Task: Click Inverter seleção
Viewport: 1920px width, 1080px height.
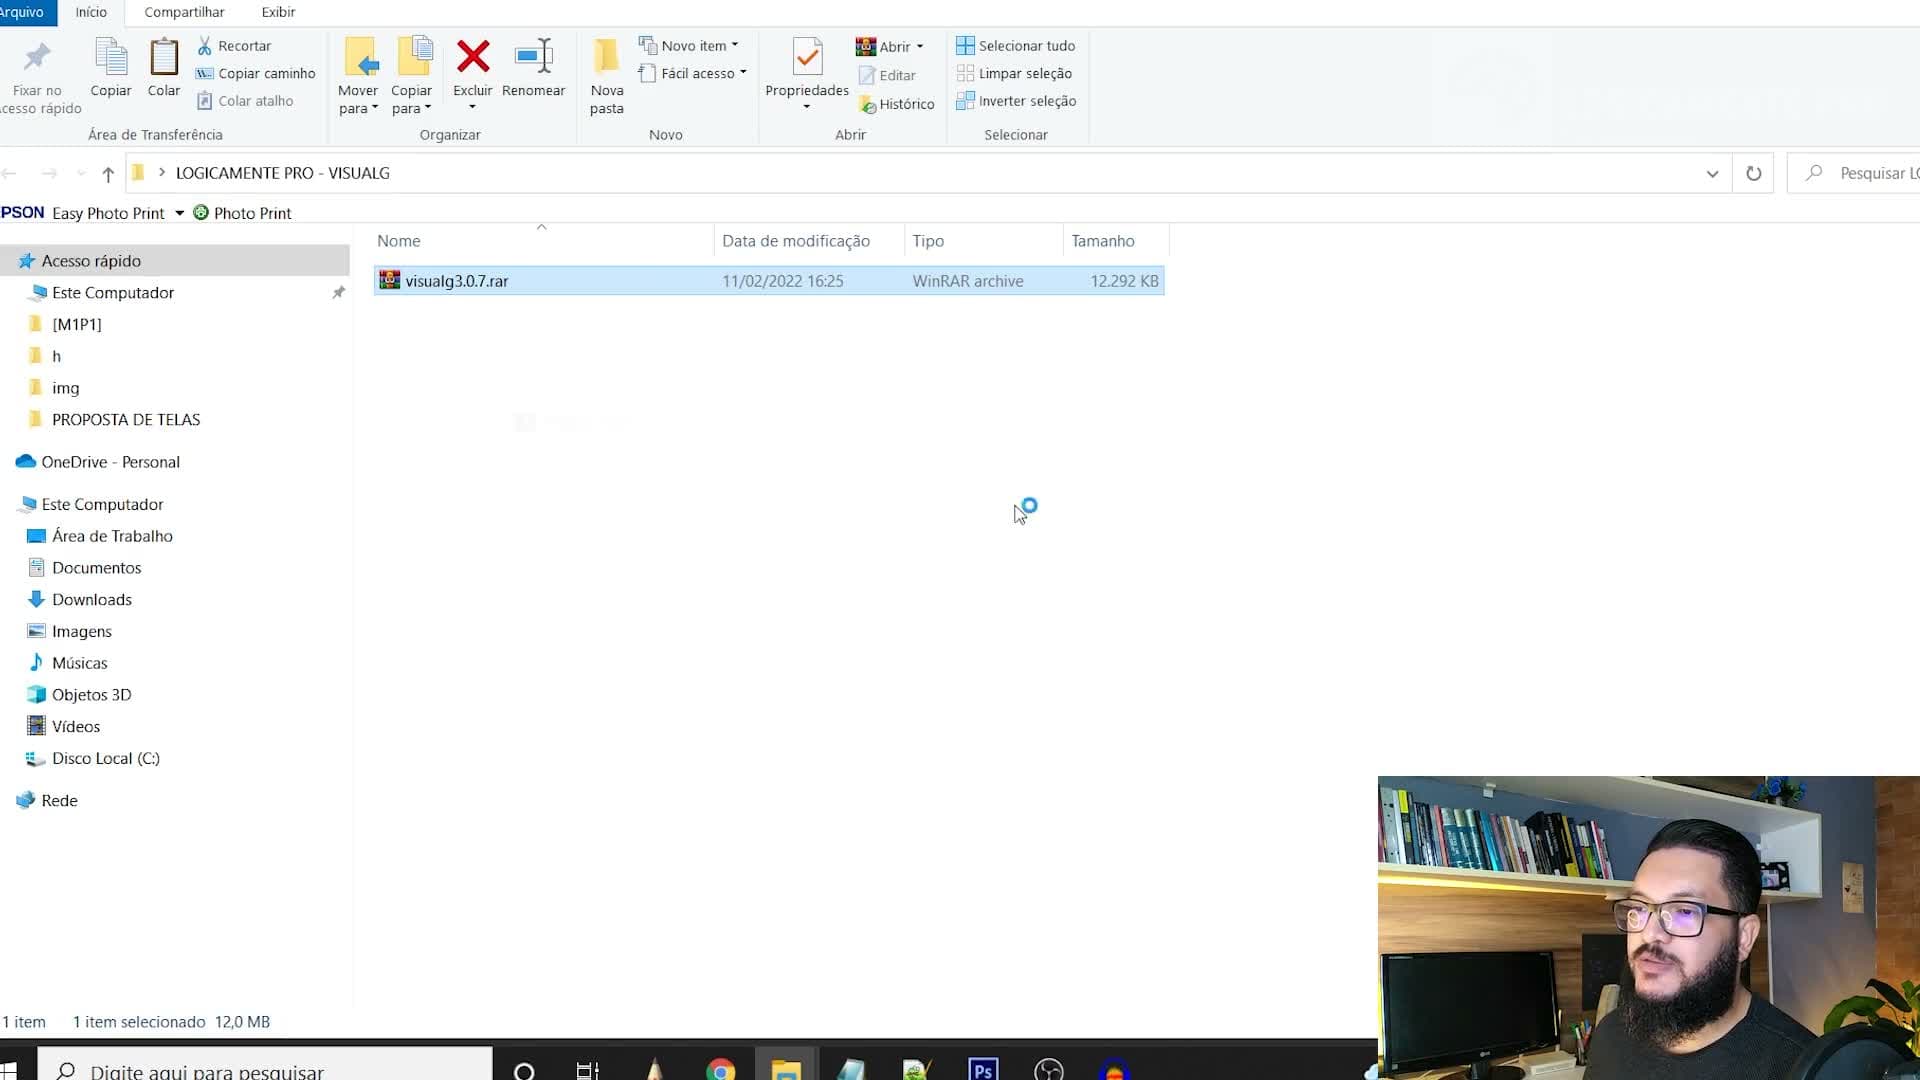Action: point(1016,101)
